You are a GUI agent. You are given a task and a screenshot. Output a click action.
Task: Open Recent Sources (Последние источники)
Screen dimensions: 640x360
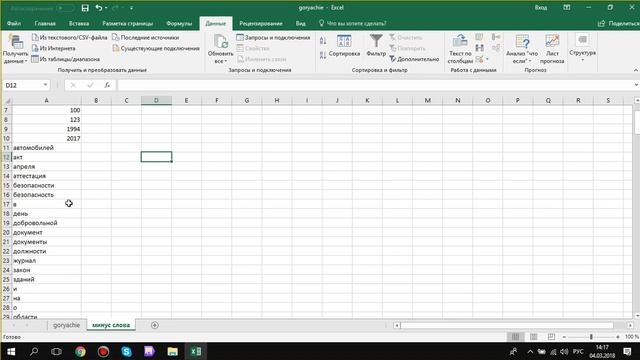tap(146, 38)
